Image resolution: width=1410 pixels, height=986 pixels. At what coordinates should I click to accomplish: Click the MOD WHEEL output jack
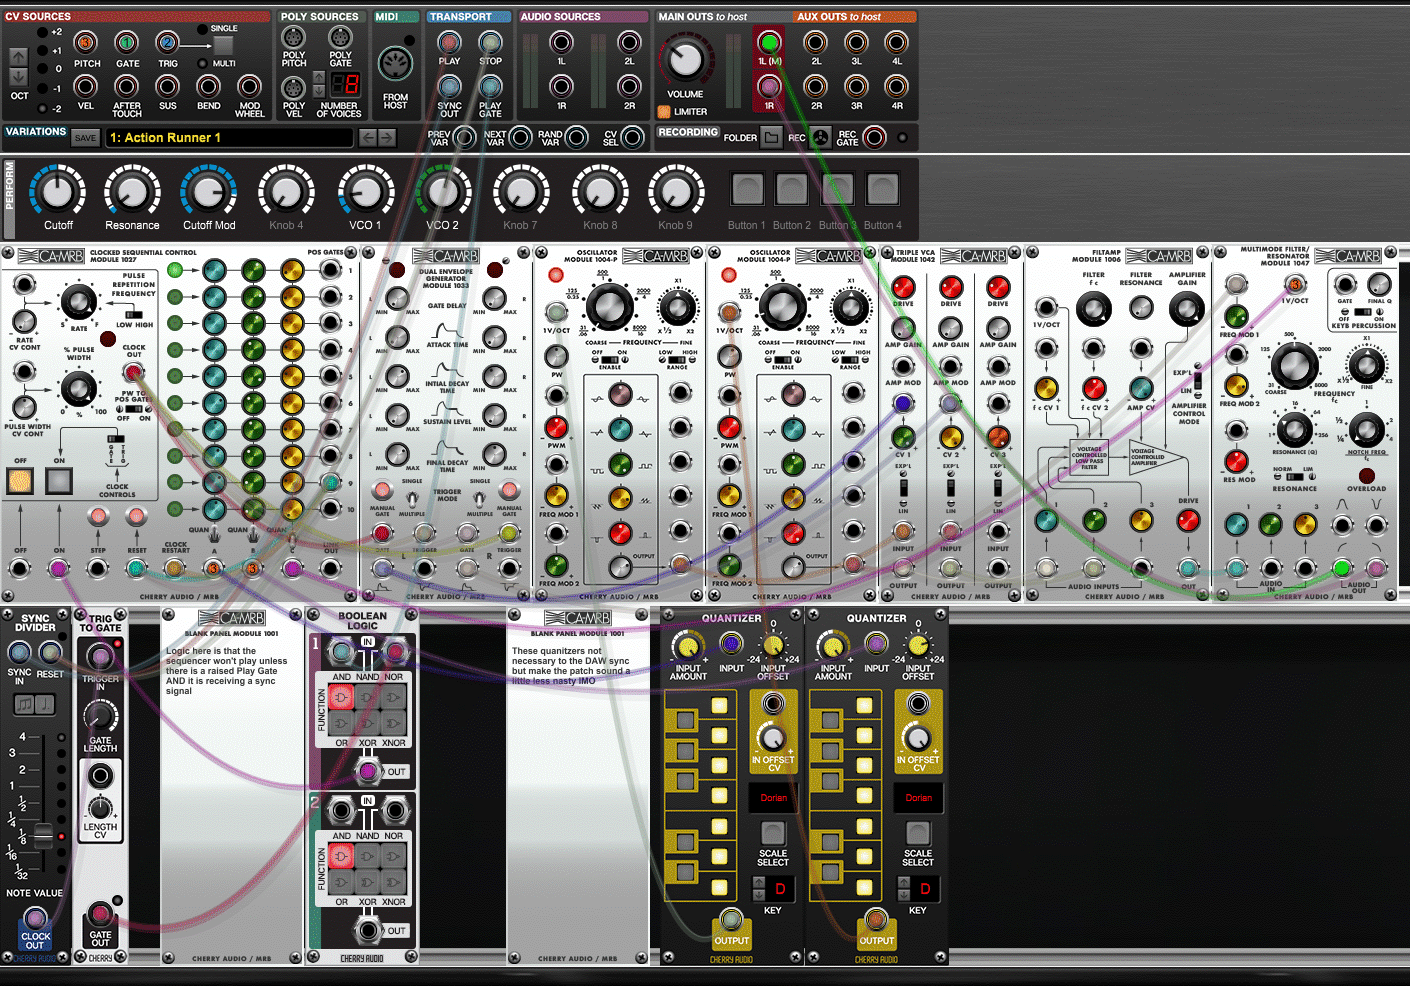[x=249, y=87]
